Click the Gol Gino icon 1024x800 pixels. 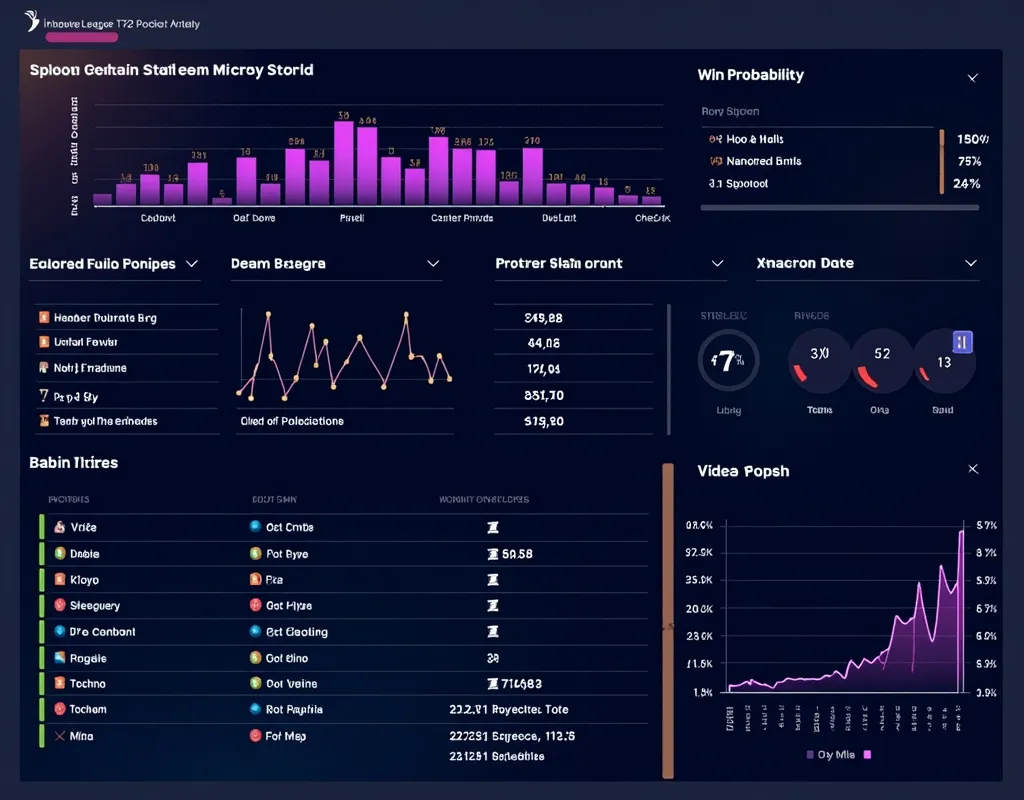tap(255, 658)
